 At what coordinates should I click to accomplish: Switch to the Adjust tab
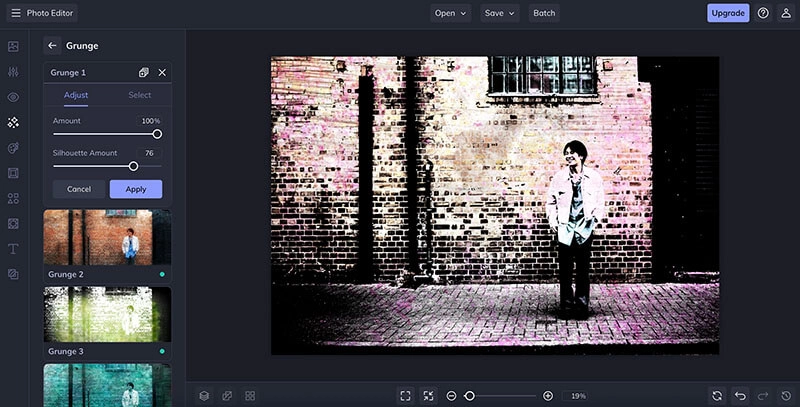point(76,95)
